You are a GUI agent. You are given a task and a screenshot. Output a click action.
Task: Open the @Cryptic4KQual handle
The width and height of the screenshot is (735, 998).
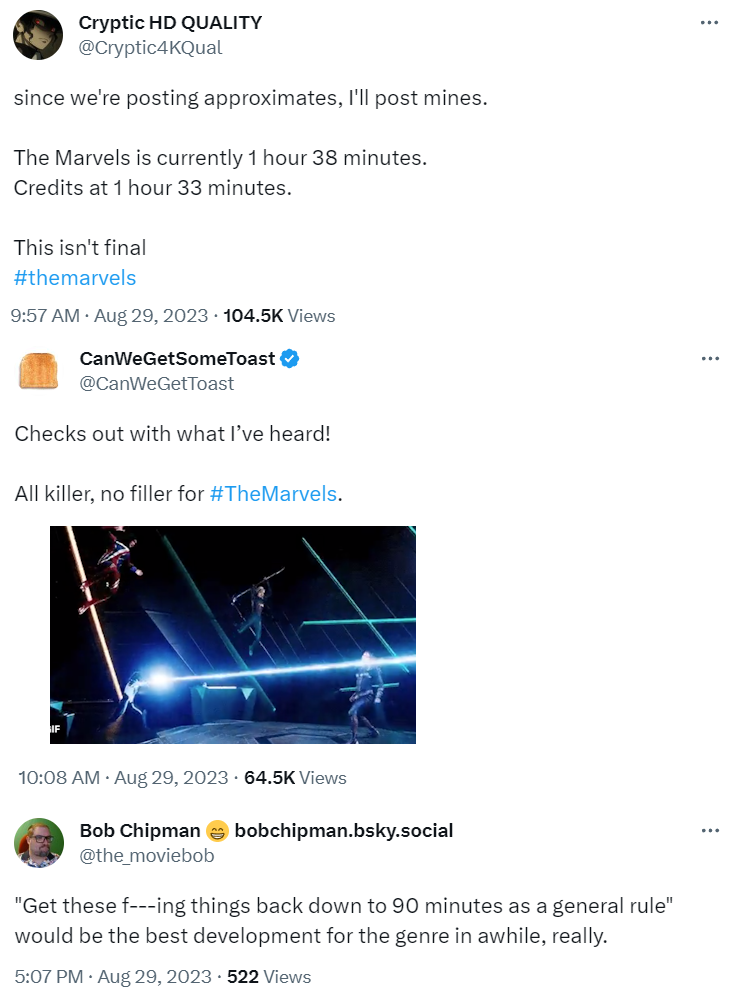(x=151, y=48)
